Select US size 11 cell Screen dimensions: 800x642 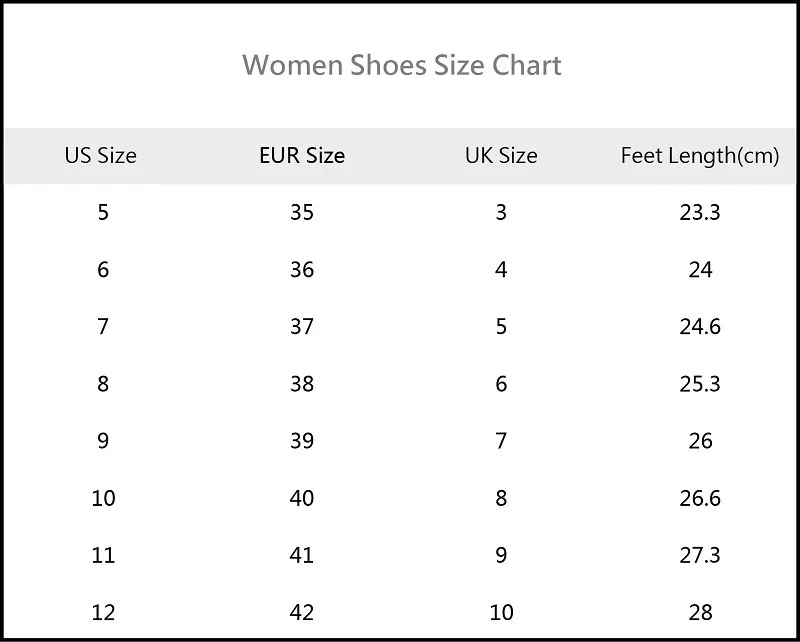[x=103, y=555]
